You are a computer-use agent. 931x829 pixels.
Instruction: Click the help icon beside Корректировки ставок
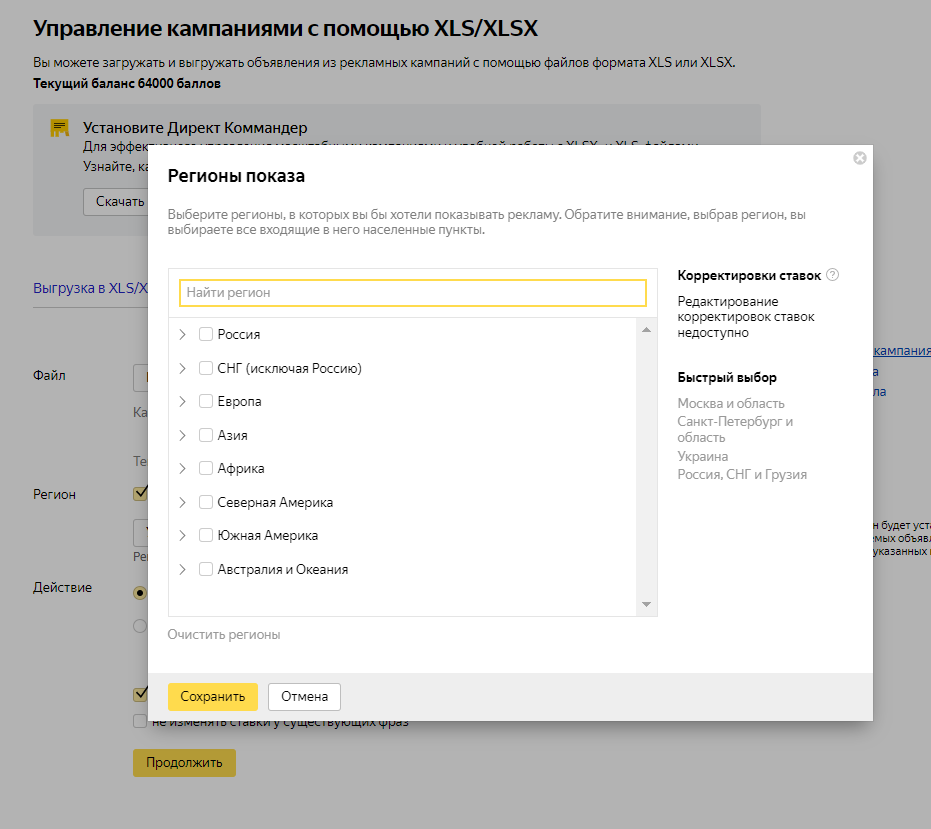pos(833,276)
